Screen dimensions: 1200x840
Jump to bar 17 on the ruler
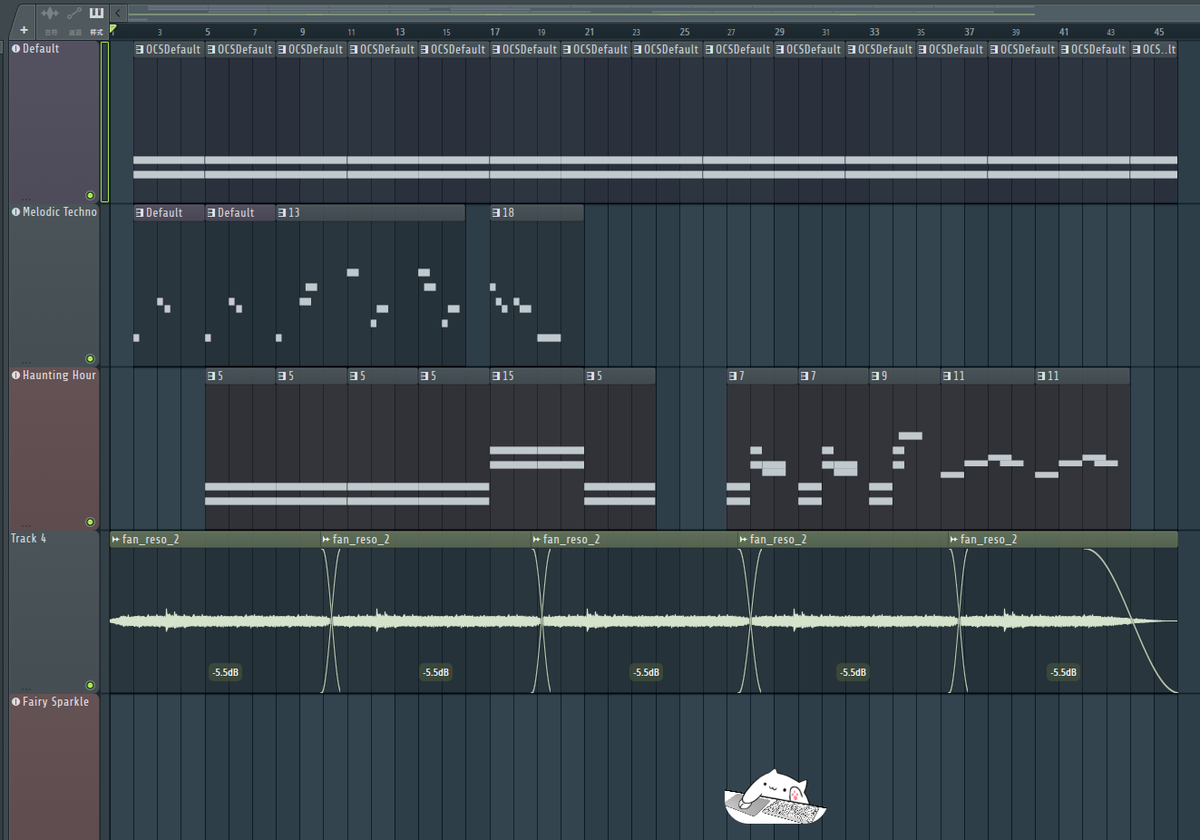pos(495,32)
